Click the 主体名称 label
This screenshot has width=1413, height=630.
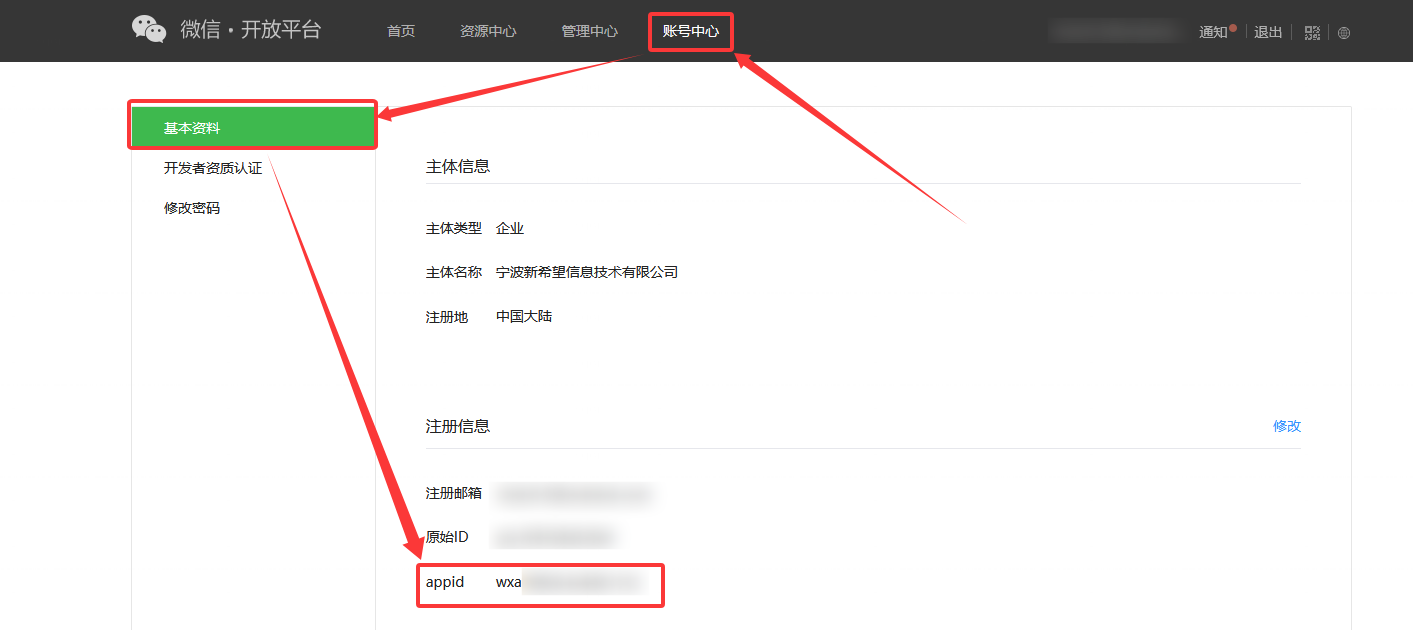tap(454, 272)
